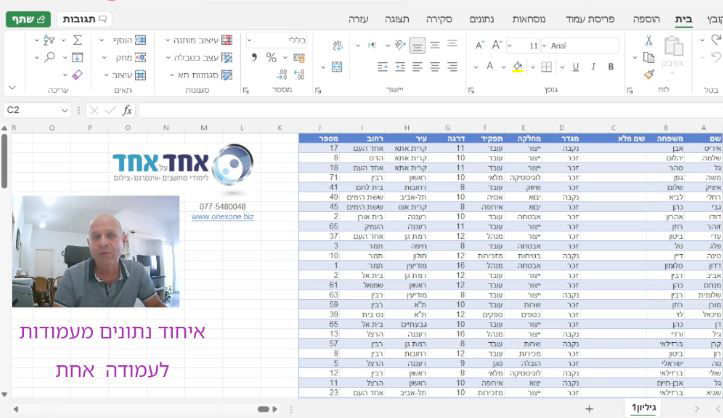Select the Format Painter brush
Image resolution: width=723 pixels, height=418 pixels.
[649, 74]
